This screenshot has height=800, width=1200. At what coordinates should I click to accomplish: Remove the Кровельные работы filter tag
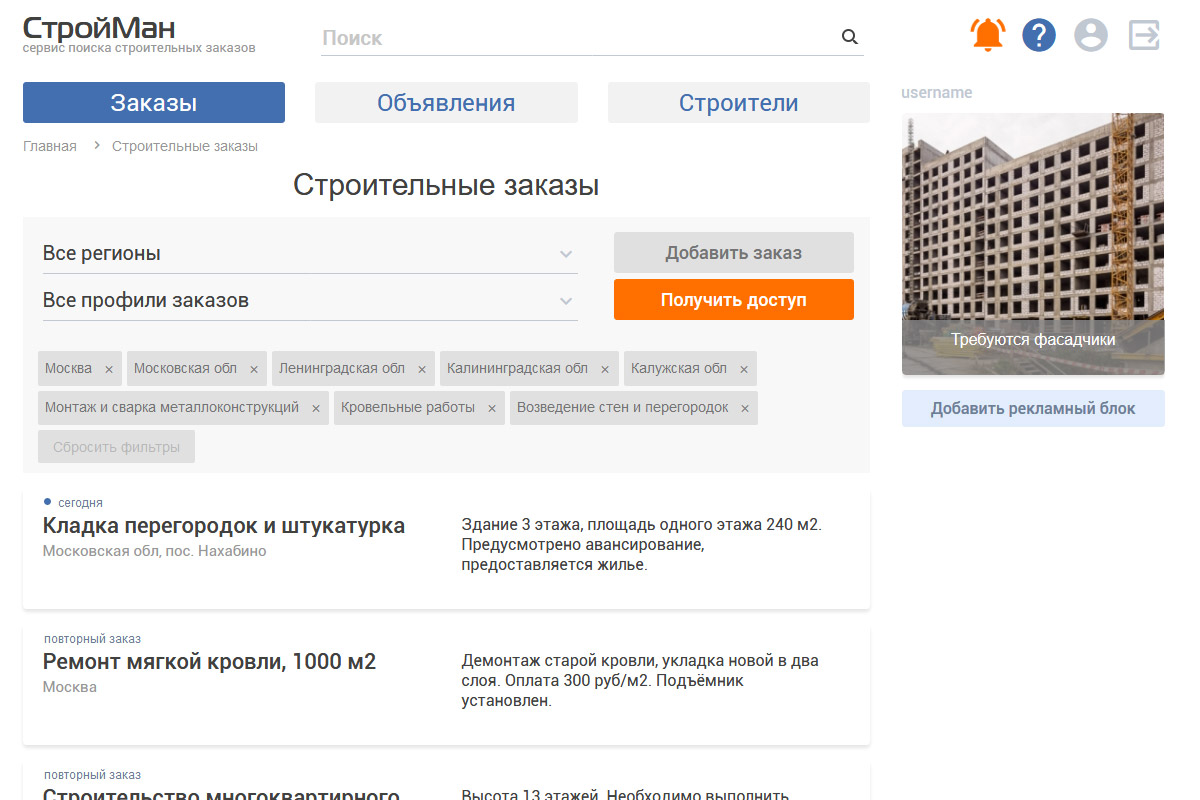point(492,409)
